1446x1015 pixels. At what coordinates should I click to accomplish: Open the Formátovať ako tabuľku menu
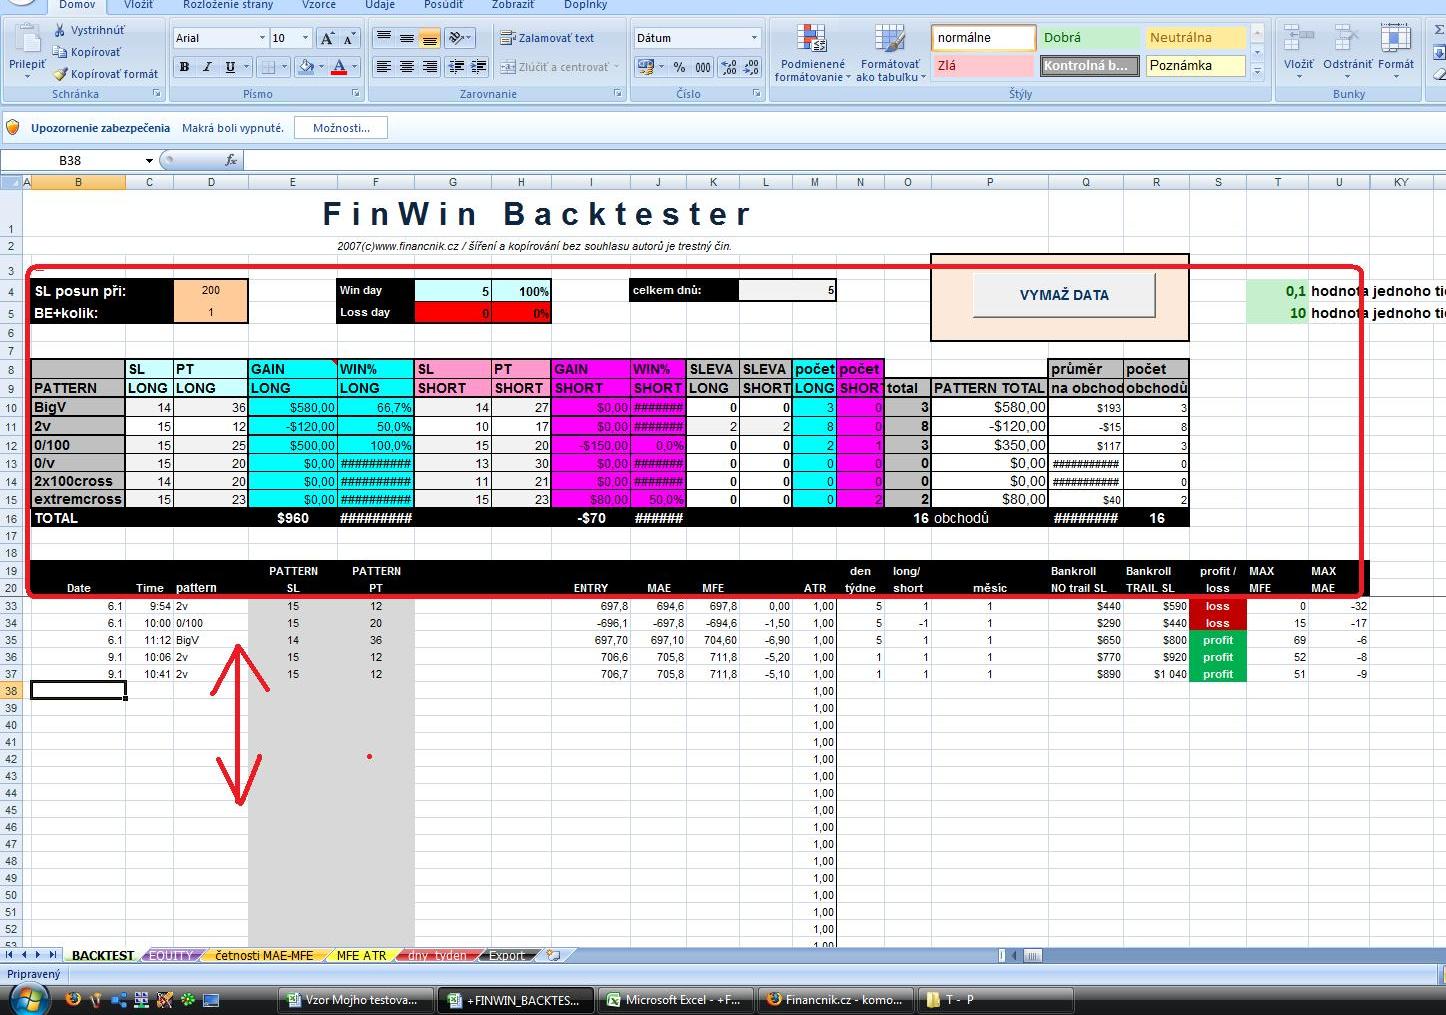click(x=889, y=54)
